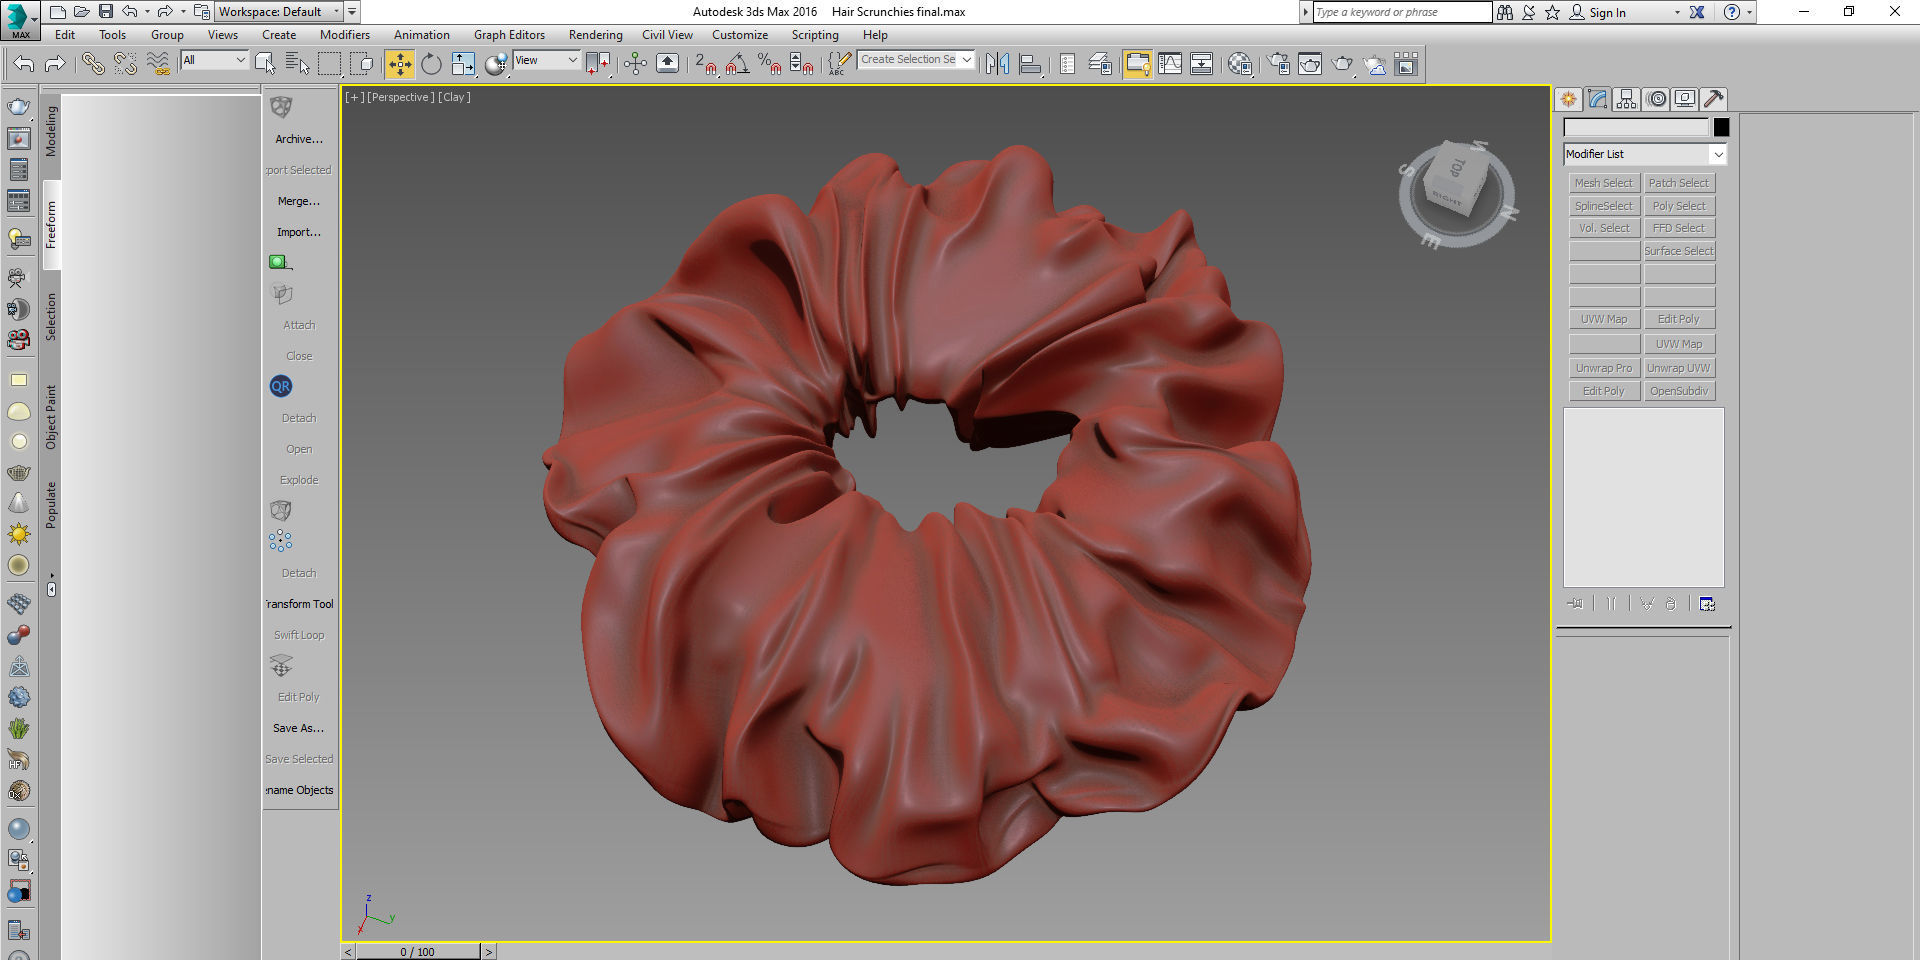Click the Redo arrow in main toolbar
Image resolution: width=1920 pixels, height=960 pixels.
[56, 64]
